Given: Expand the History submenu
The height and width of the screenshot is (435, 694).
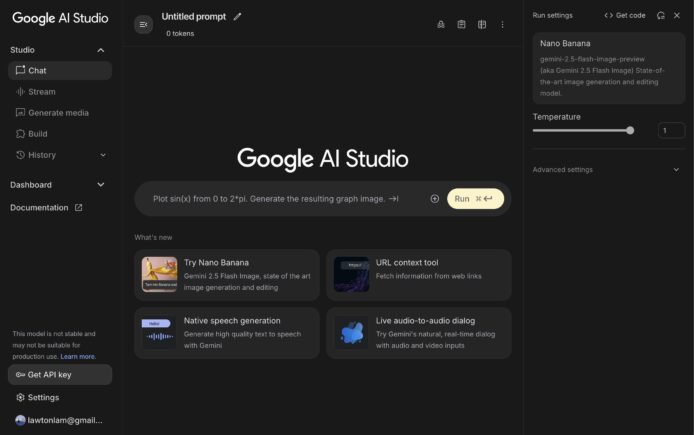Looking at the screenshot, I should 103,155.
